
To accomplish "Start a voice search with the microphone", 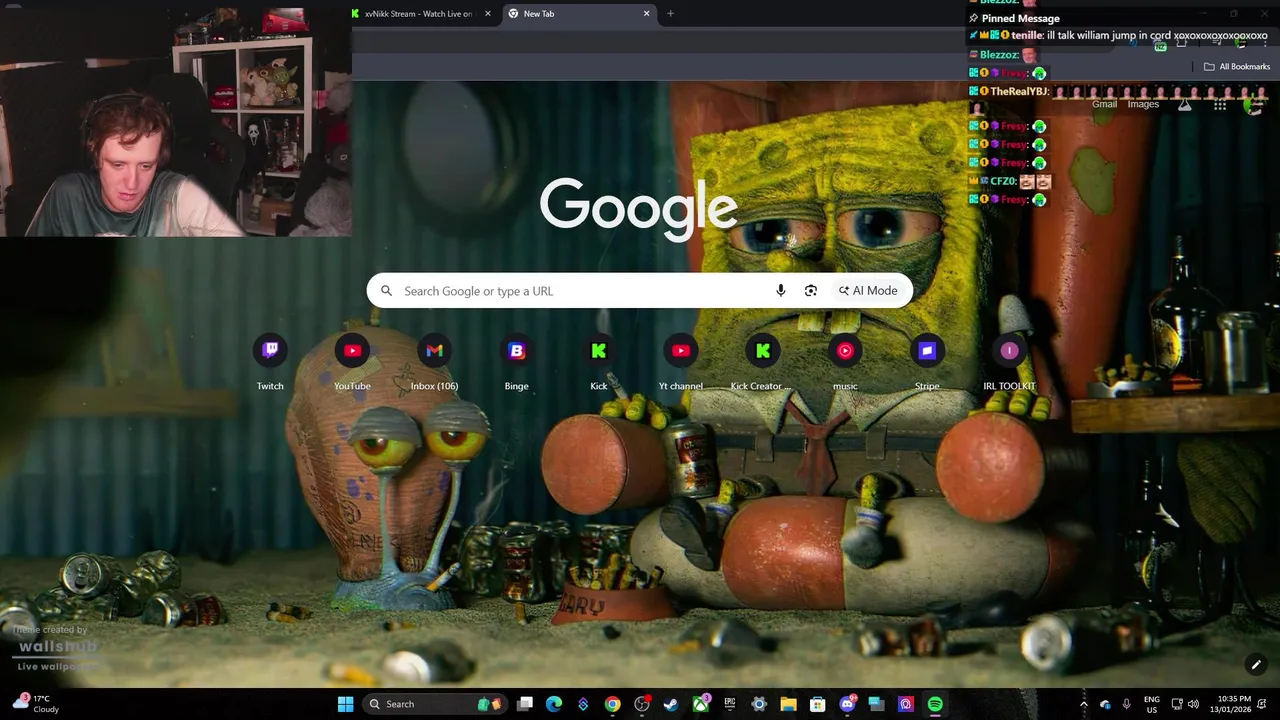I will click(781, 291).
